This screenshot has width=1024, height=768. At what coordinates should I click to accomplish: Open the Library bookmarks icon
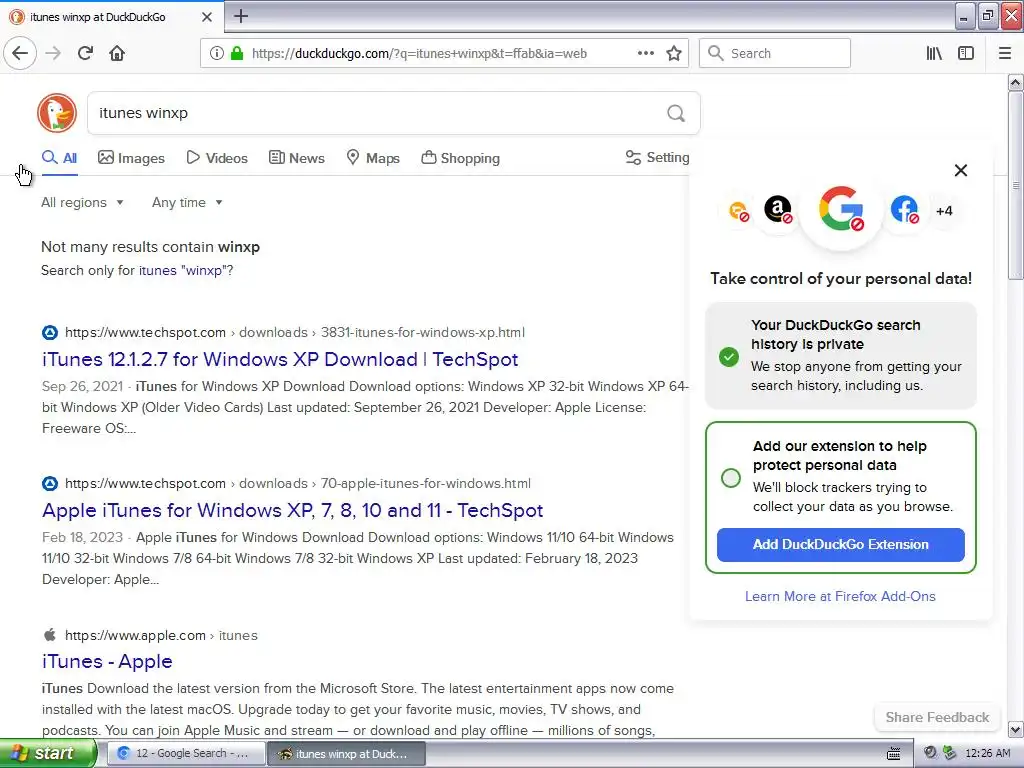934,53
